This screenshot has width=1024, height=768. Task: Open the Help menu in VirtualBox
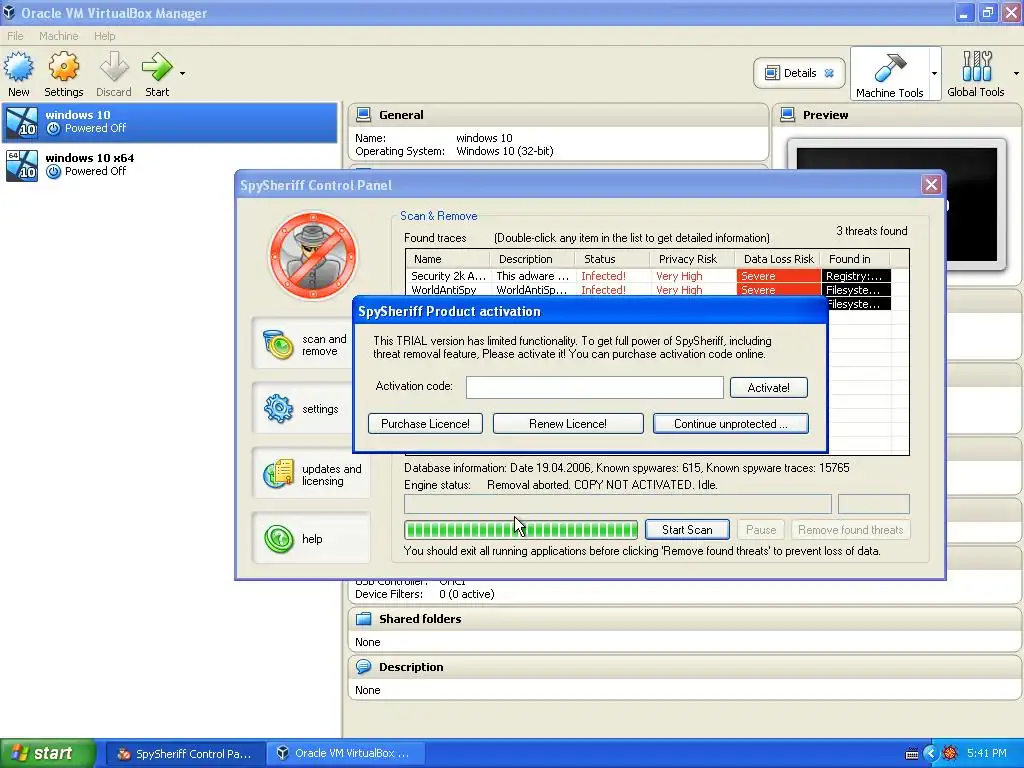(x=104, y=36)
